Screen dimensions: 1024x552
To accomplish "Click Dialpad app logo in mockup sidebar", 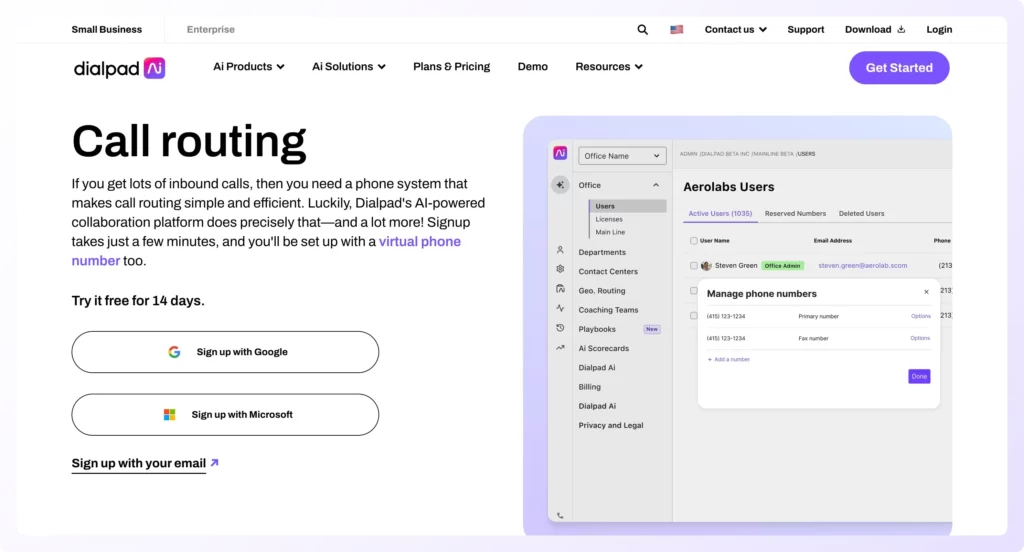I will coord(560,153).
